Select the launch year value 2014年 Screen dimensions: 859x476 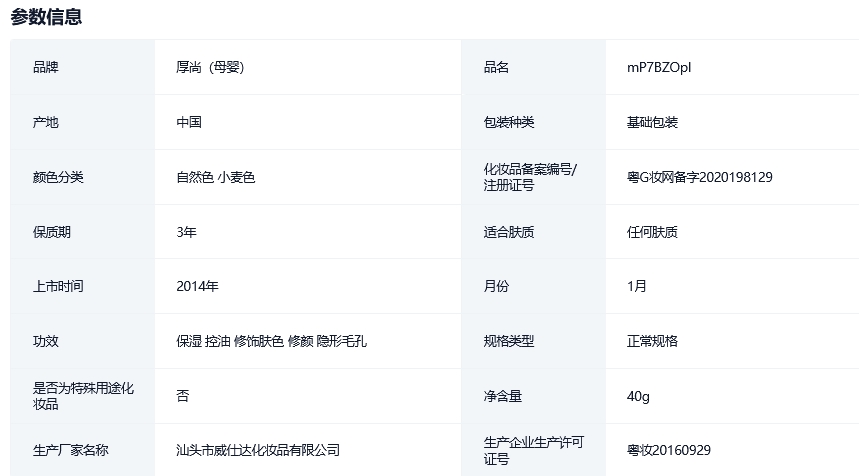coord(197,286)
